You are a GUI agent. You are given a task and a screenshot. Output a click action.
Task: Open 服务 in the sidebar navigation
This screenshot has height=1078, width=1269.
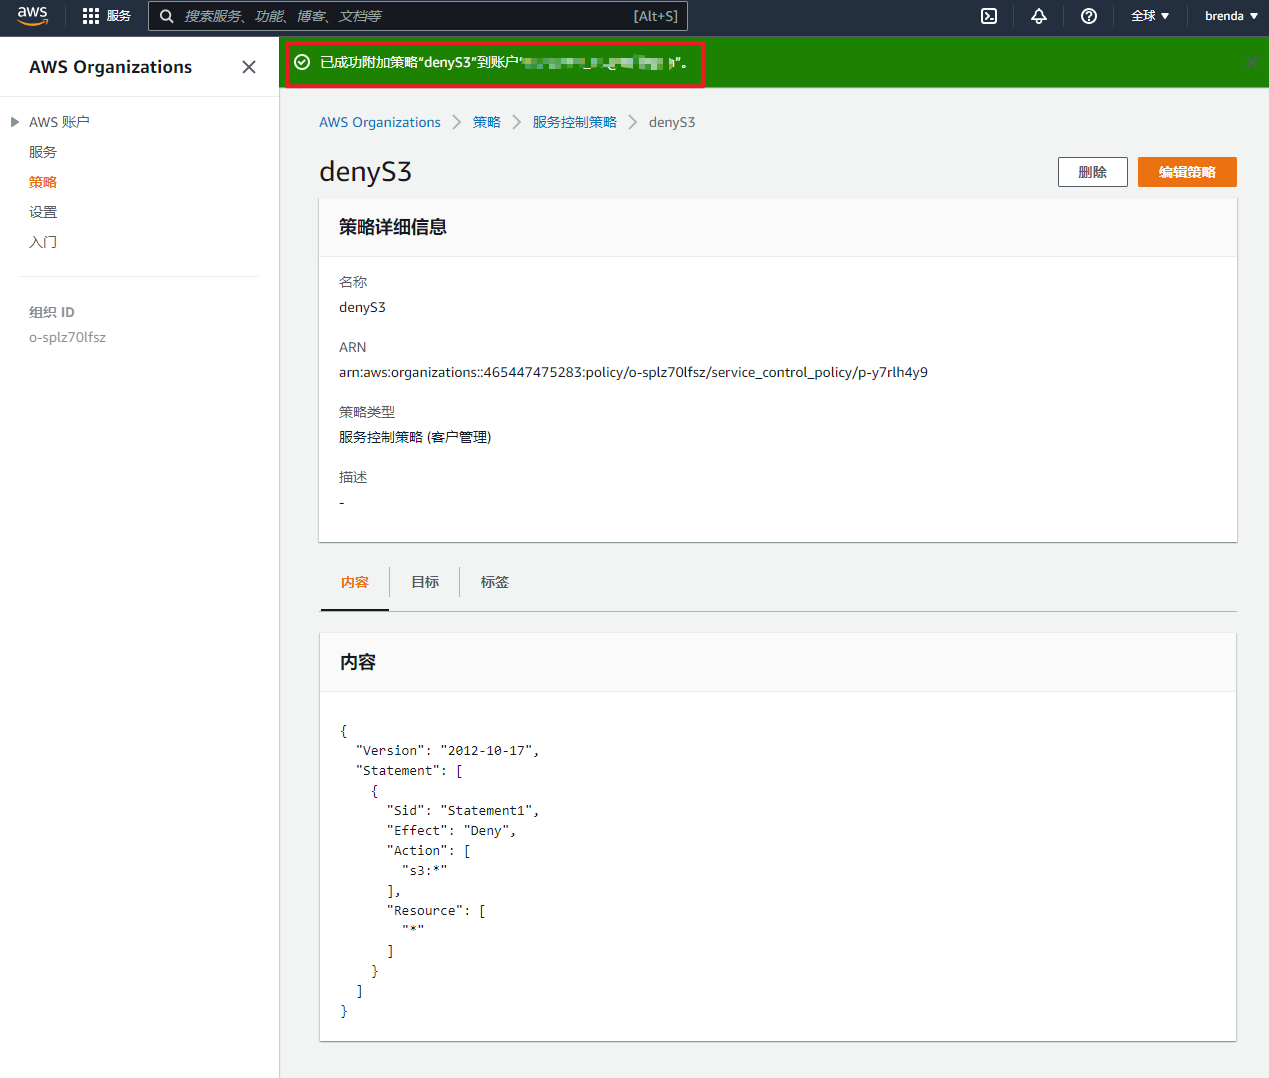tap(43, 152)
